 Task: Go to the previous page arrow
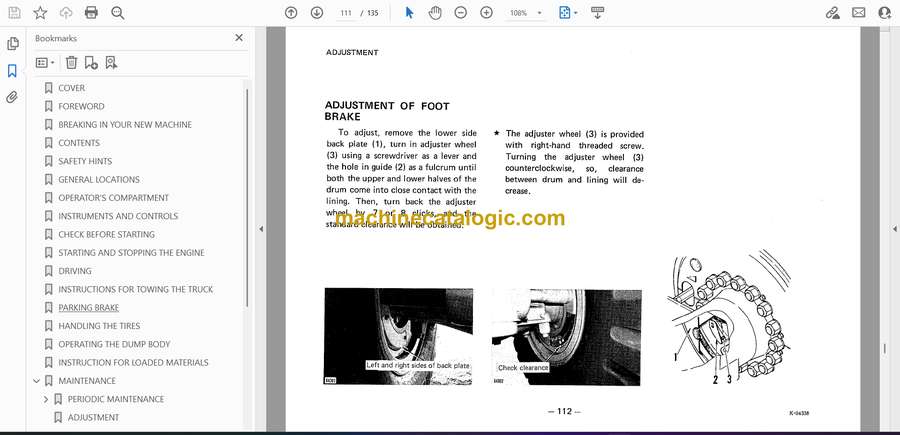click(291, 13)
